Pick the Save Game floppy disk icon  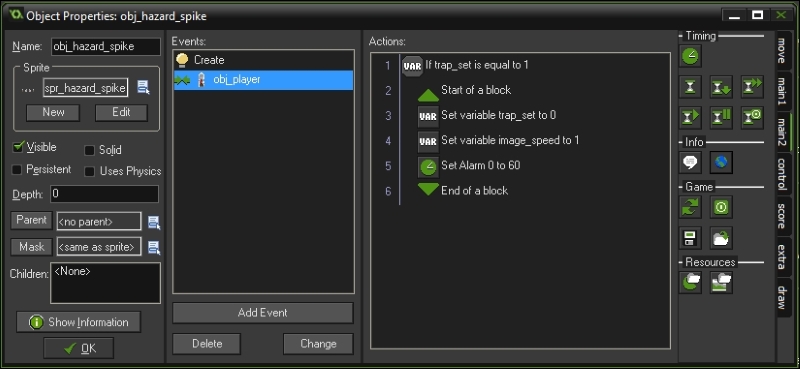(x=690, y=238)
